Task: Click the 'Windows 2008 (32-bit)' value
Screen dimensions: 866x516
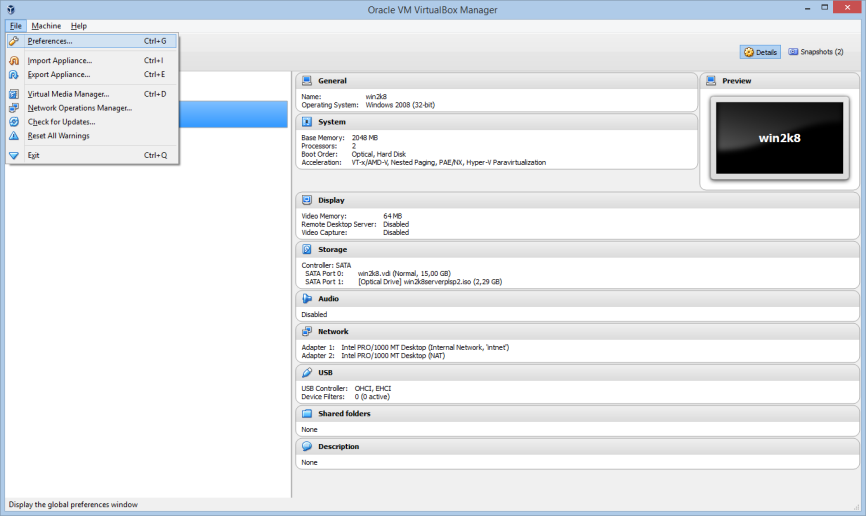Action: coord(400,105)
